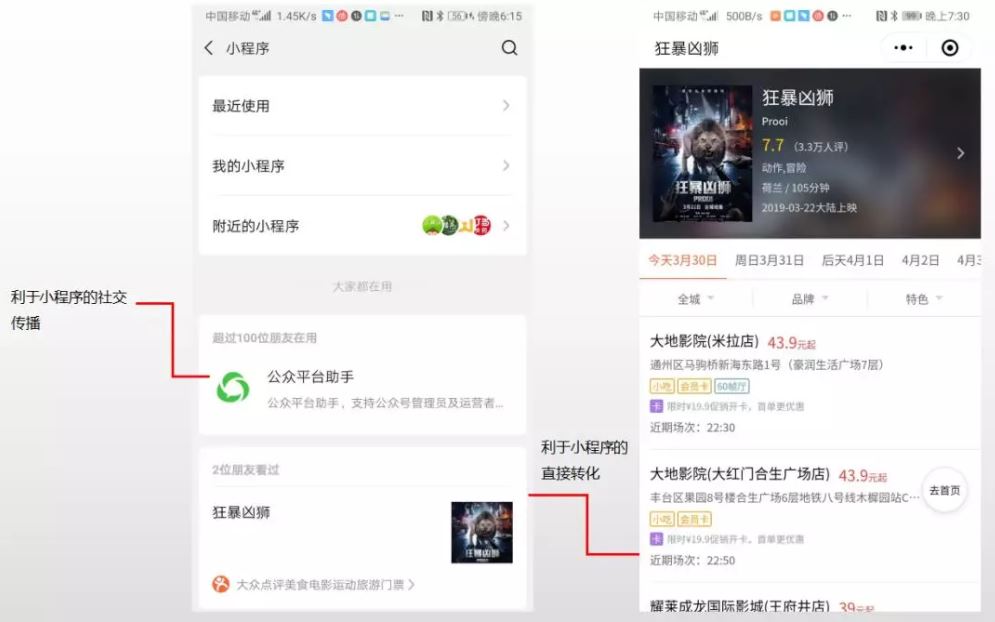Open 耀莱成龙国际影城 listing
The height and width of the screenshot is (622, 995).
(740, 607)
